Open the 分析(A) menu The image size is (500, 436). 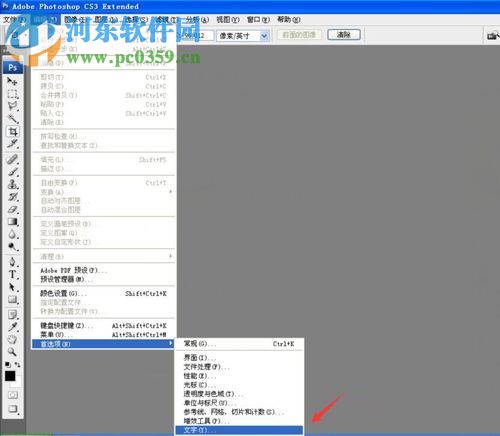click(x=197, y=20)
